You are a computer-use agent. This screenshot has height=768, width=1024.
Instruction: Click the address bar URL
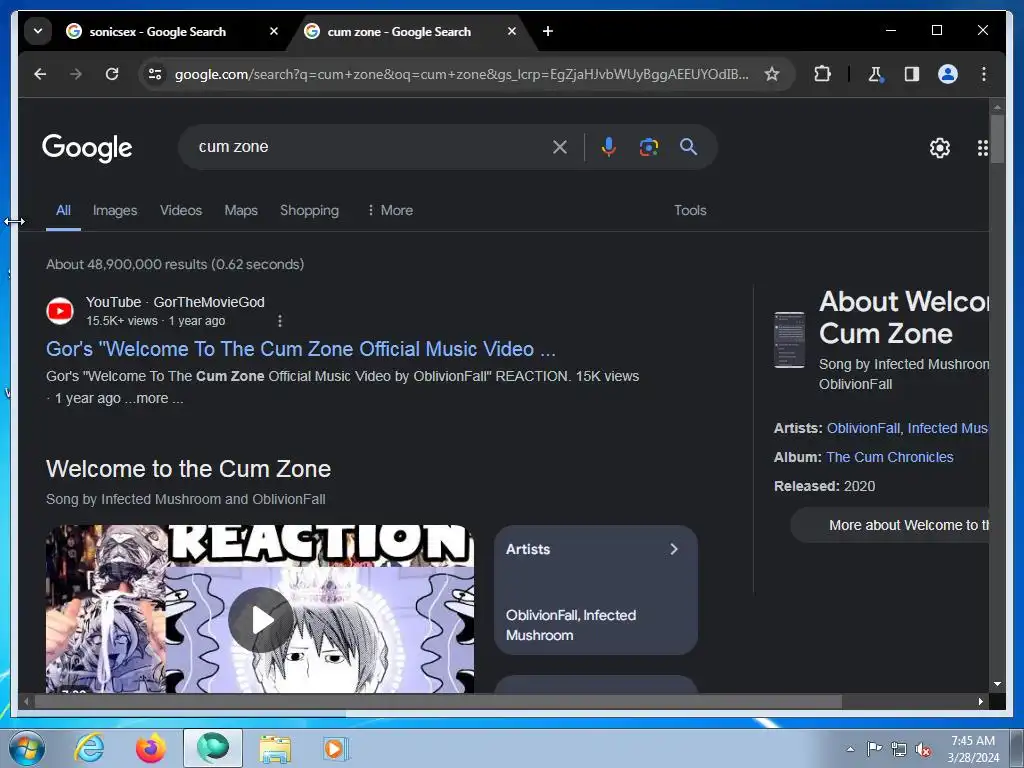(x=461, y=74)
